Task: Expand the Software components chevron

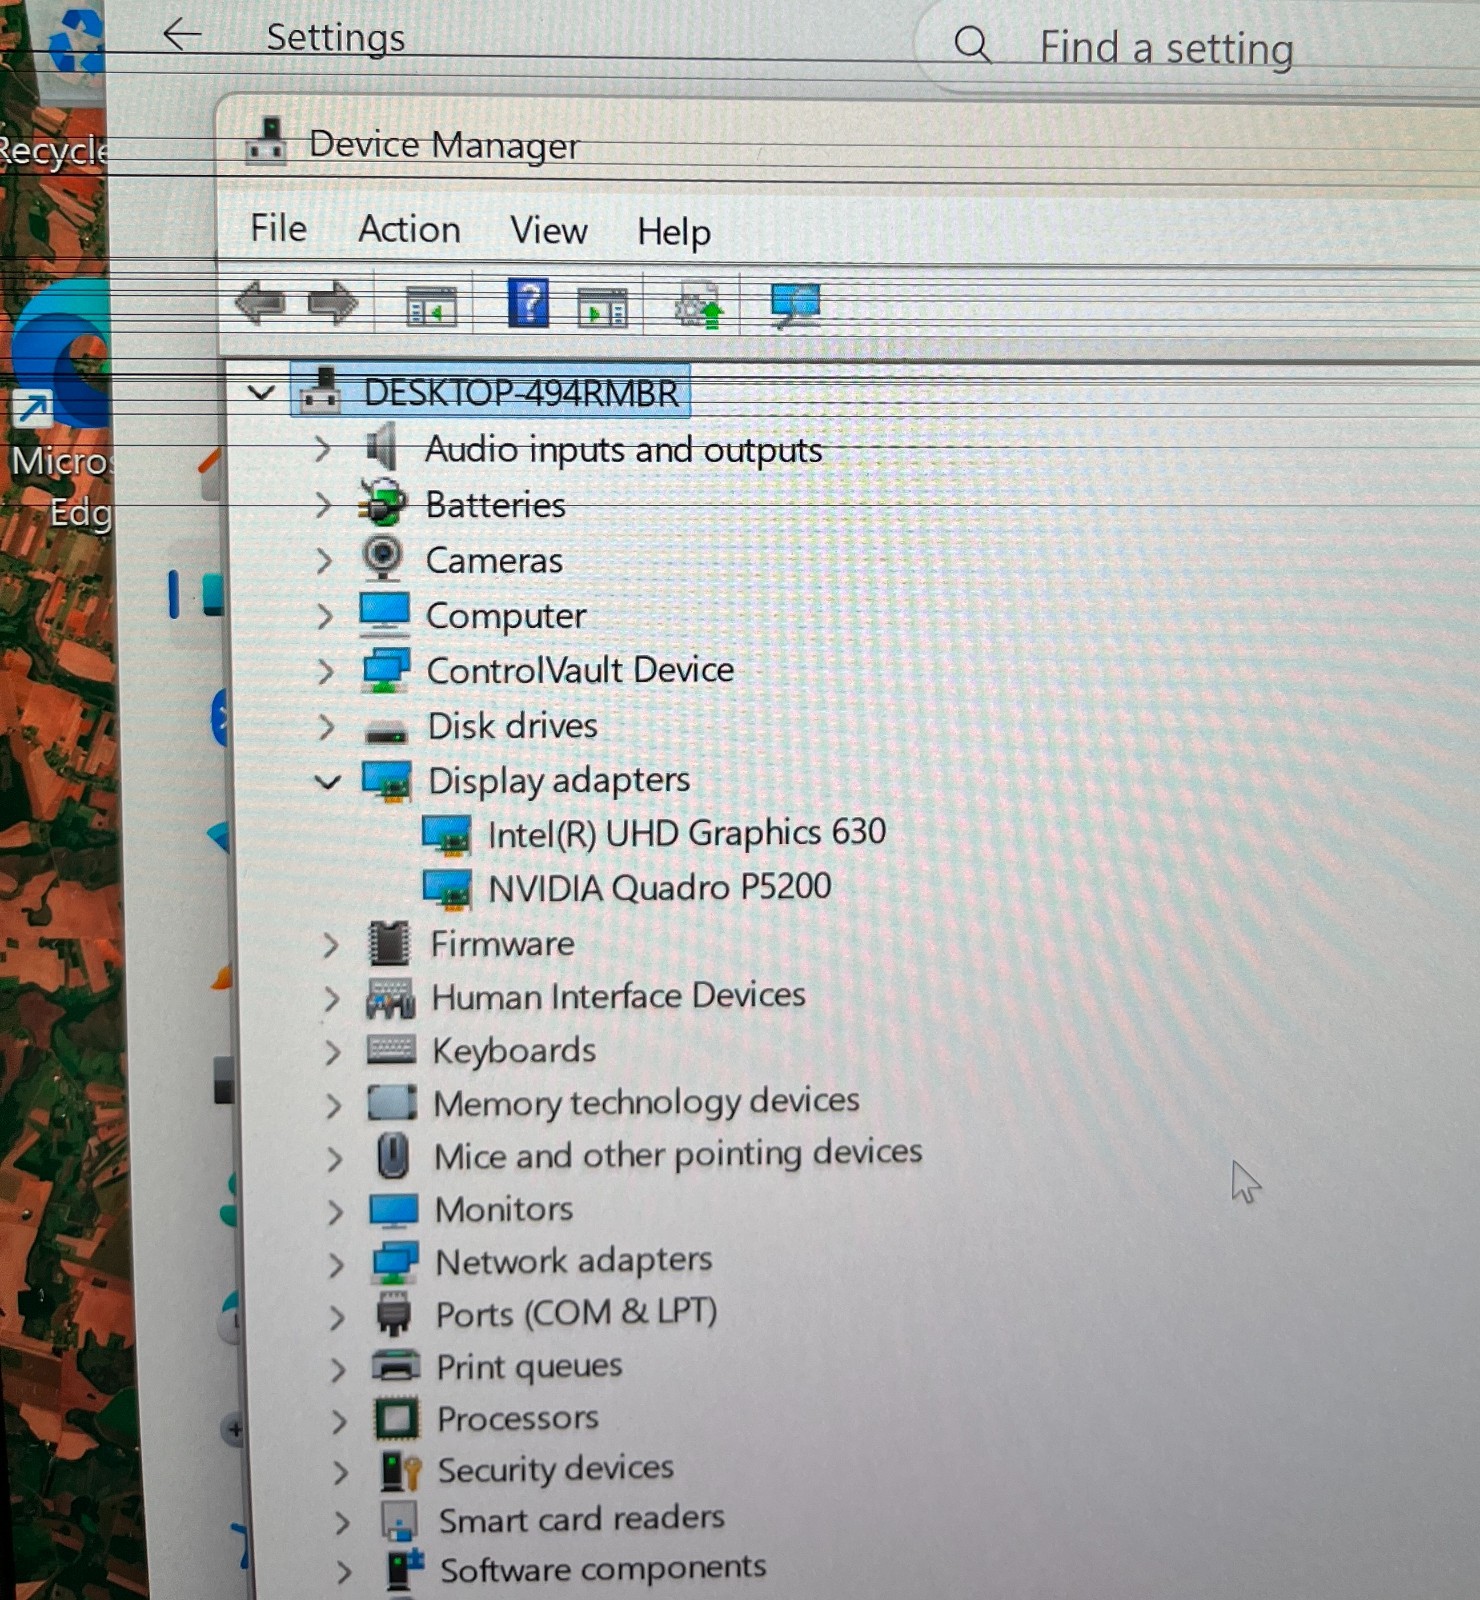Action: (343, 1573)
